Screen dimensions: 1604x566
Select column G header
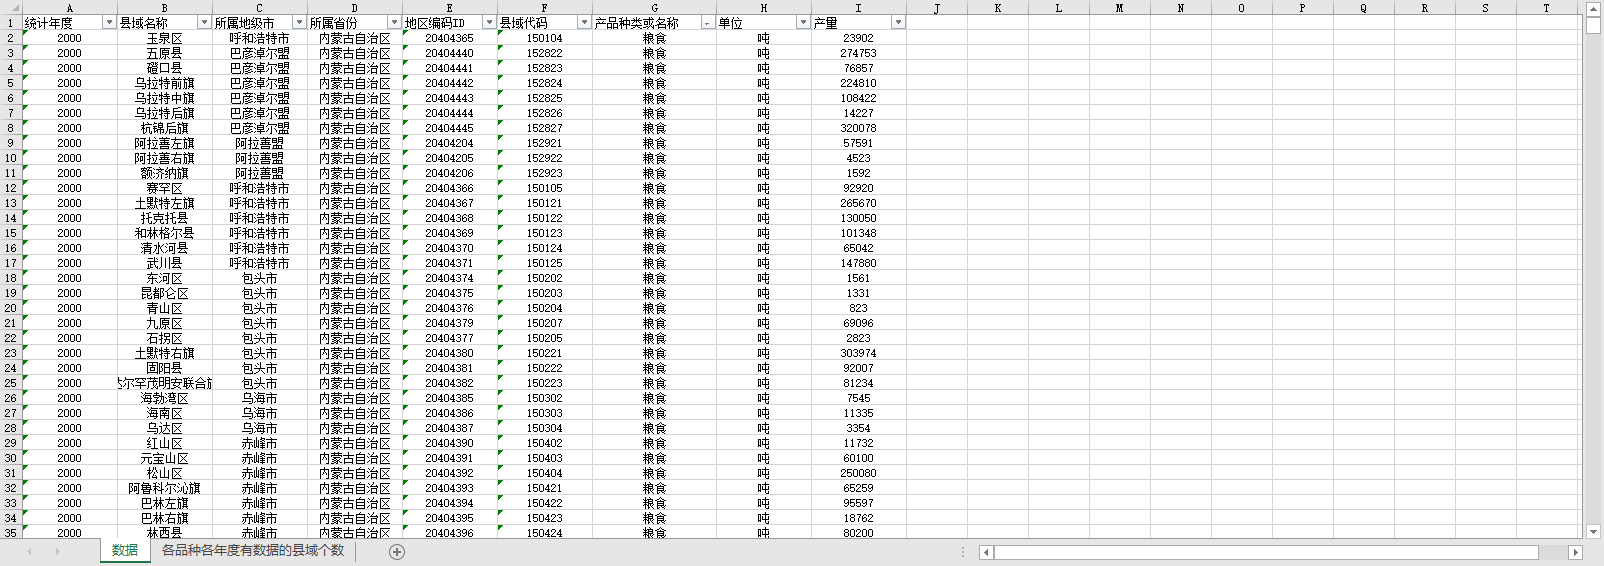(x=654, y=8)
